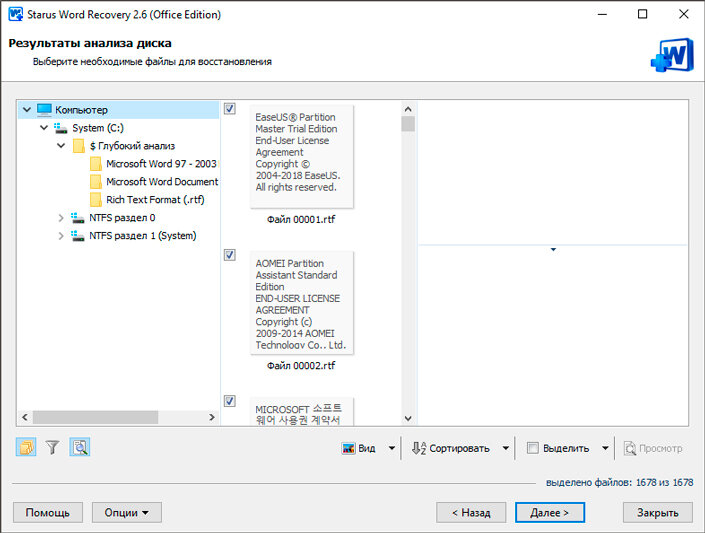Open the AOMEI Partition Assistant thumbnail

point(302,303)
